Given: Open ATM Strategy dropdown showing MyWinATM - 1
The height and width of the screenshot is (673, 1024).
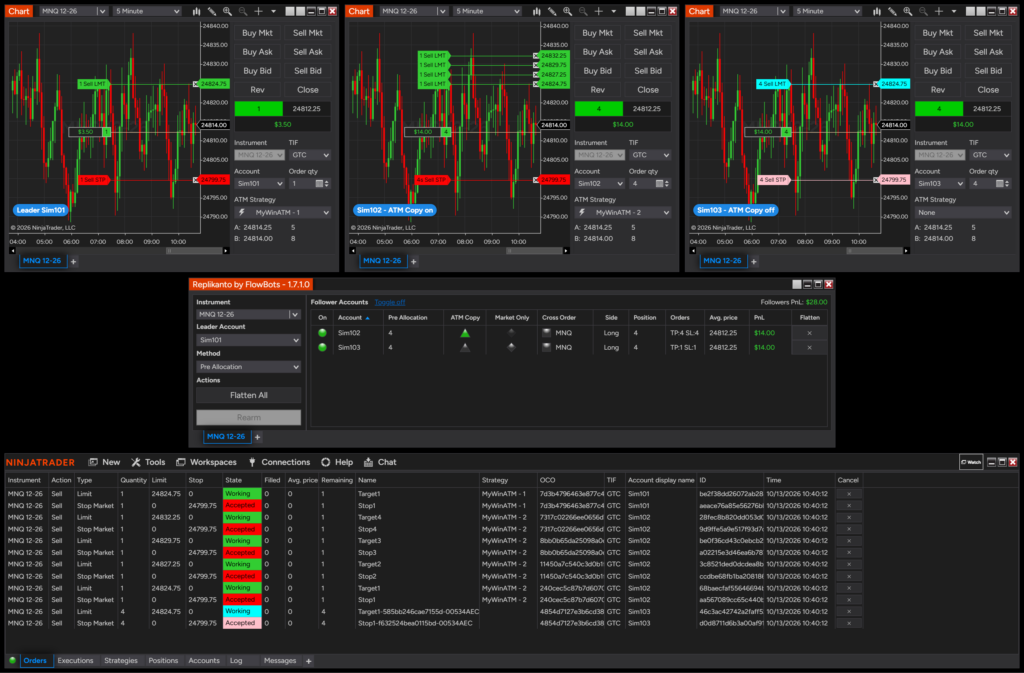Looking at the screenshot, I should (x=283, y=213).
